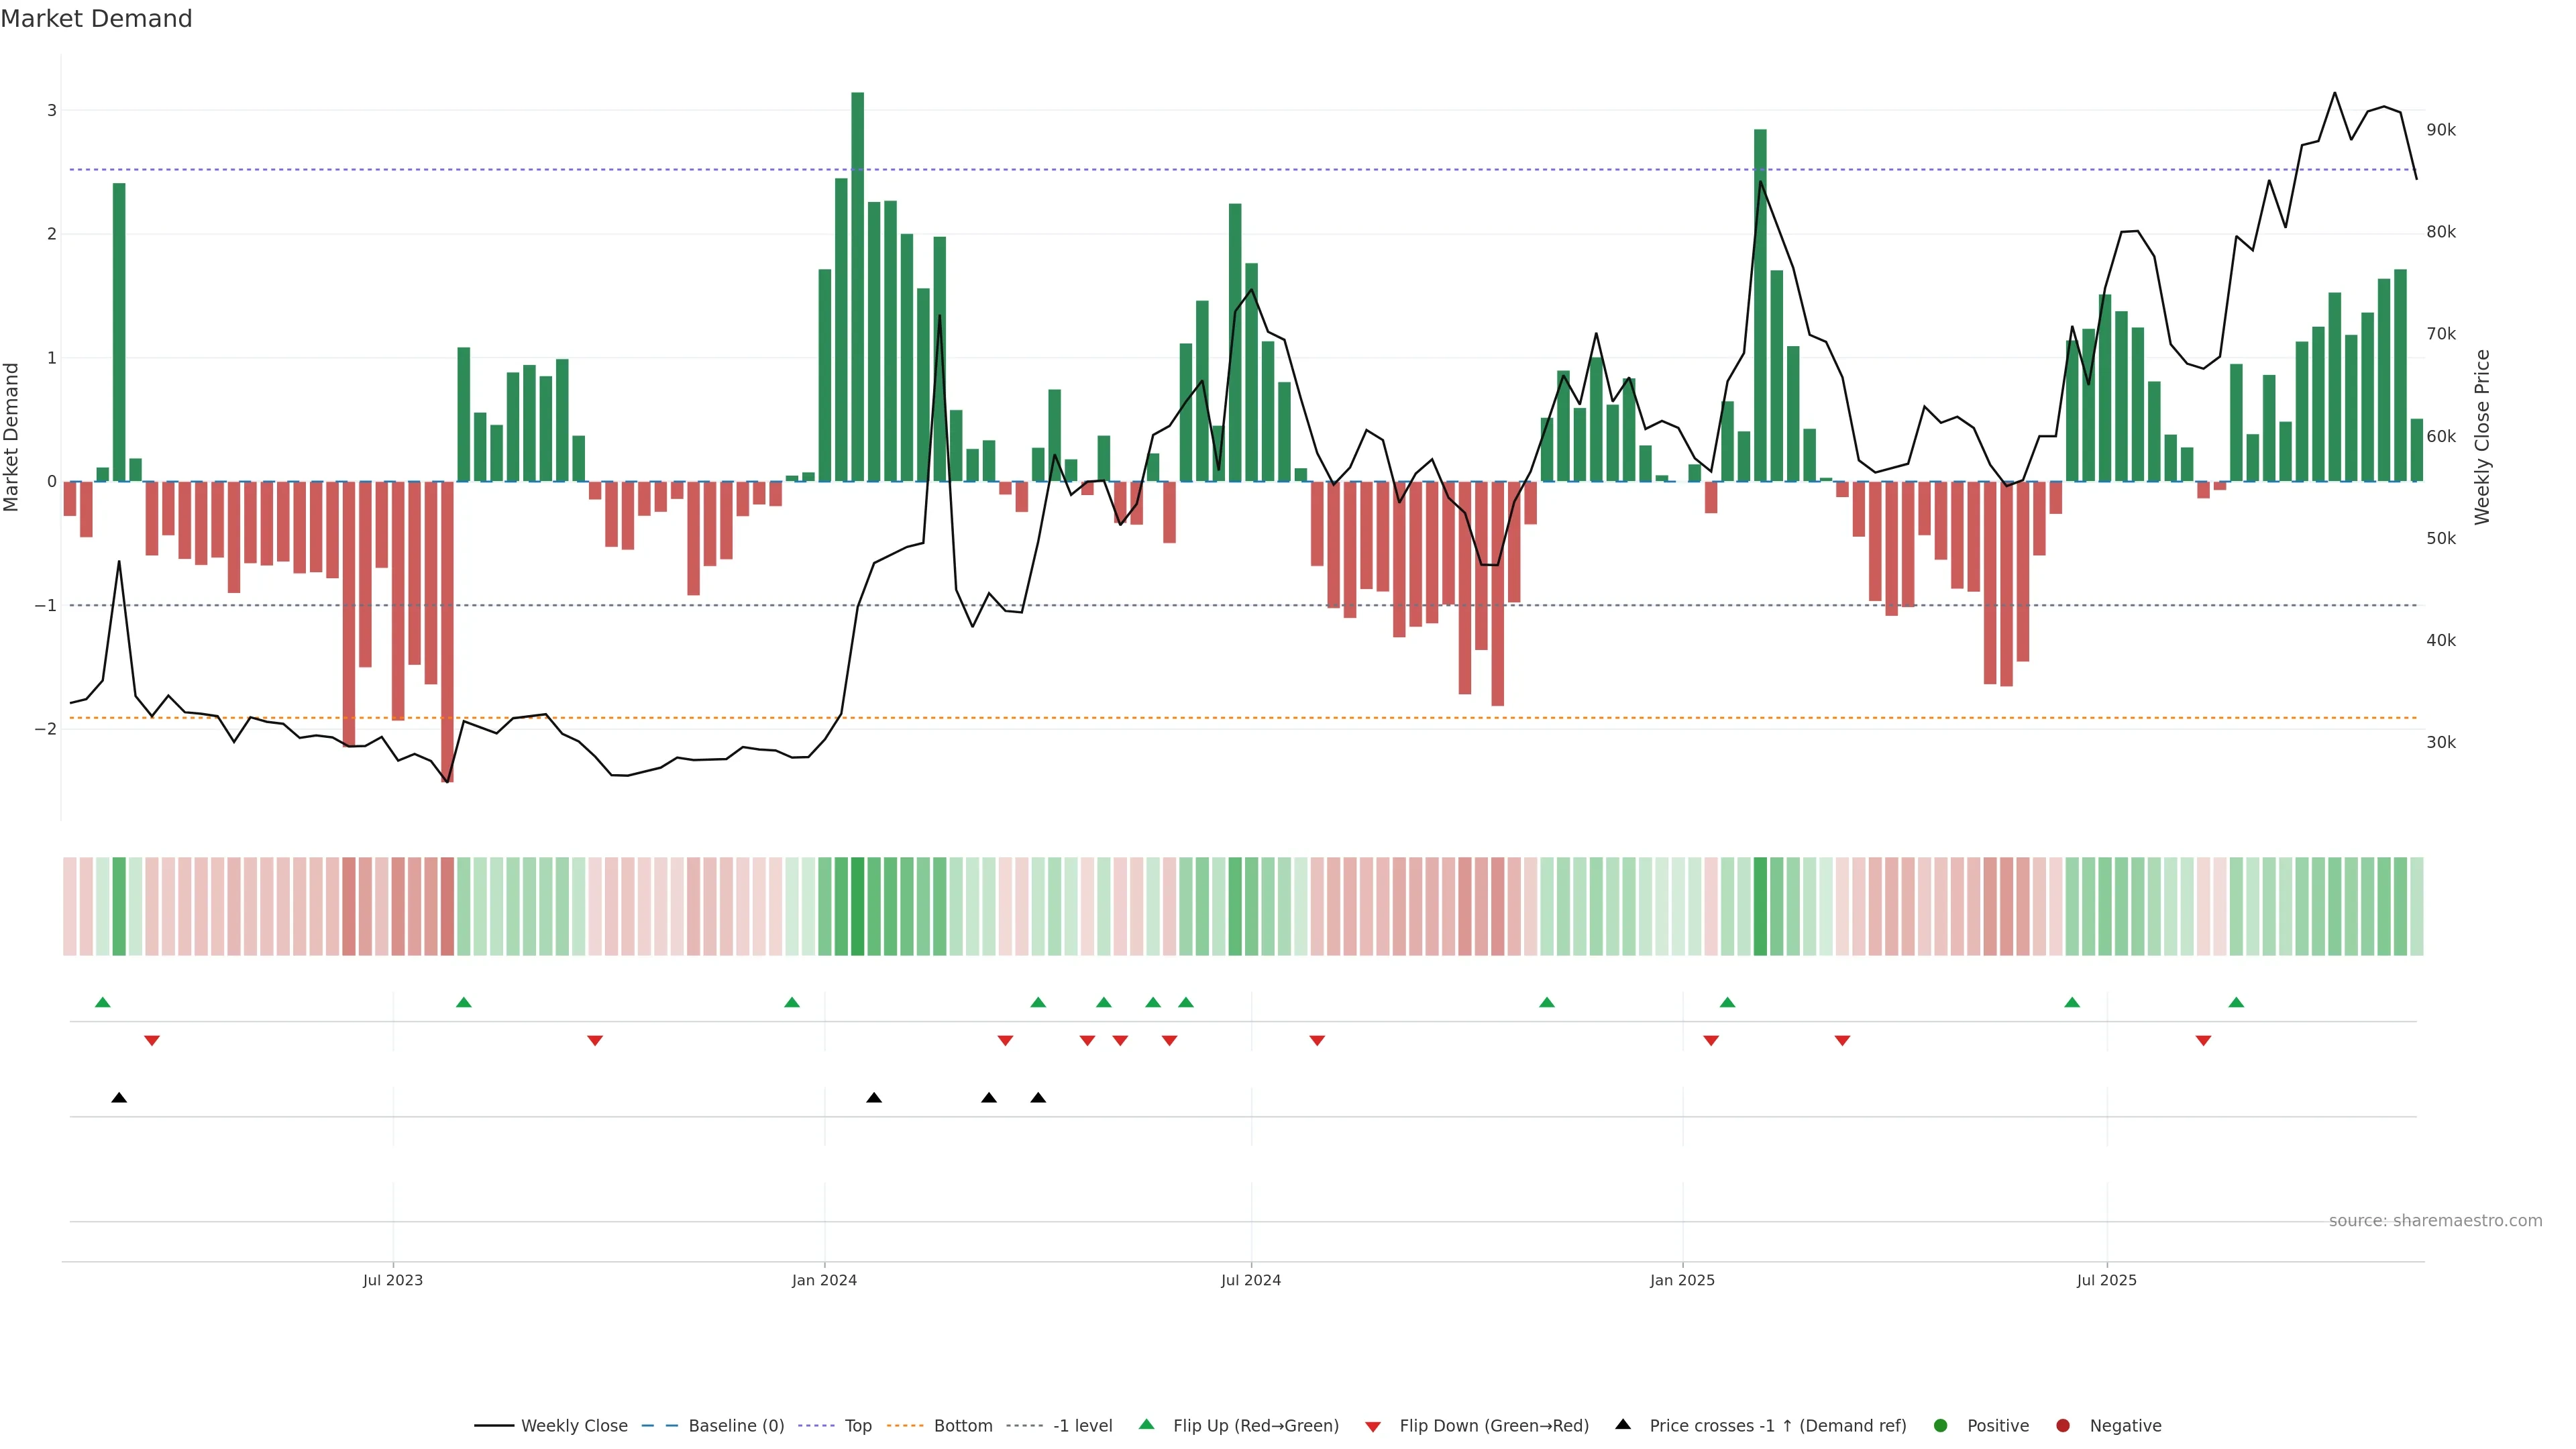Click the green Positive circle in legend

(1941, 1425)
